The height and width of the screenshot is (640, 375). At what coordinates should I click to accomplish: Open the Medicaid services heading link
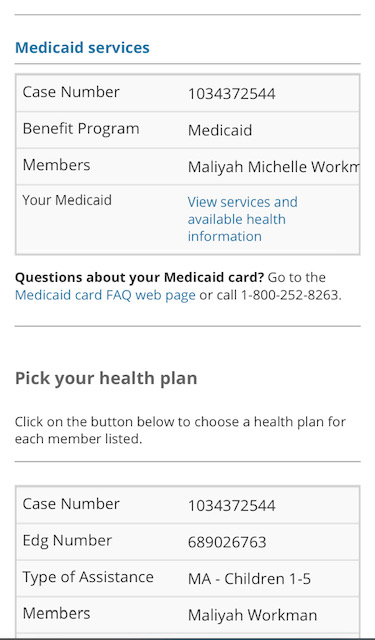click(x=82, y=47)
